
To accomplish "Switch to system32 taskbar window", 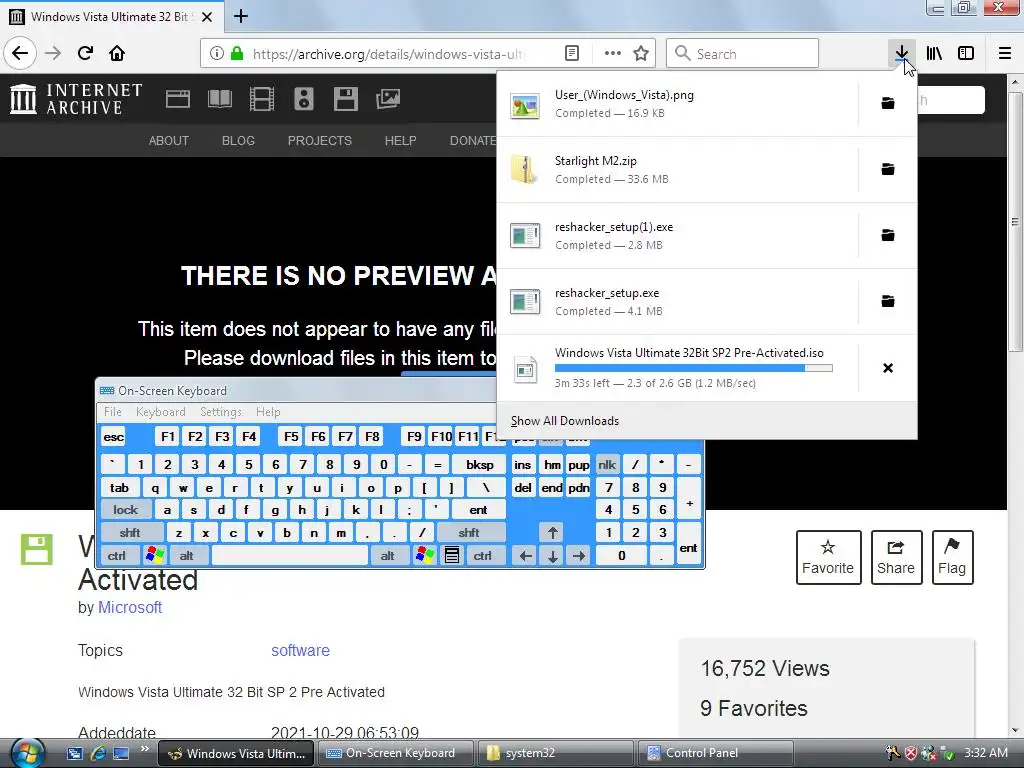I will pyautogui.click(x=555, y=753).
